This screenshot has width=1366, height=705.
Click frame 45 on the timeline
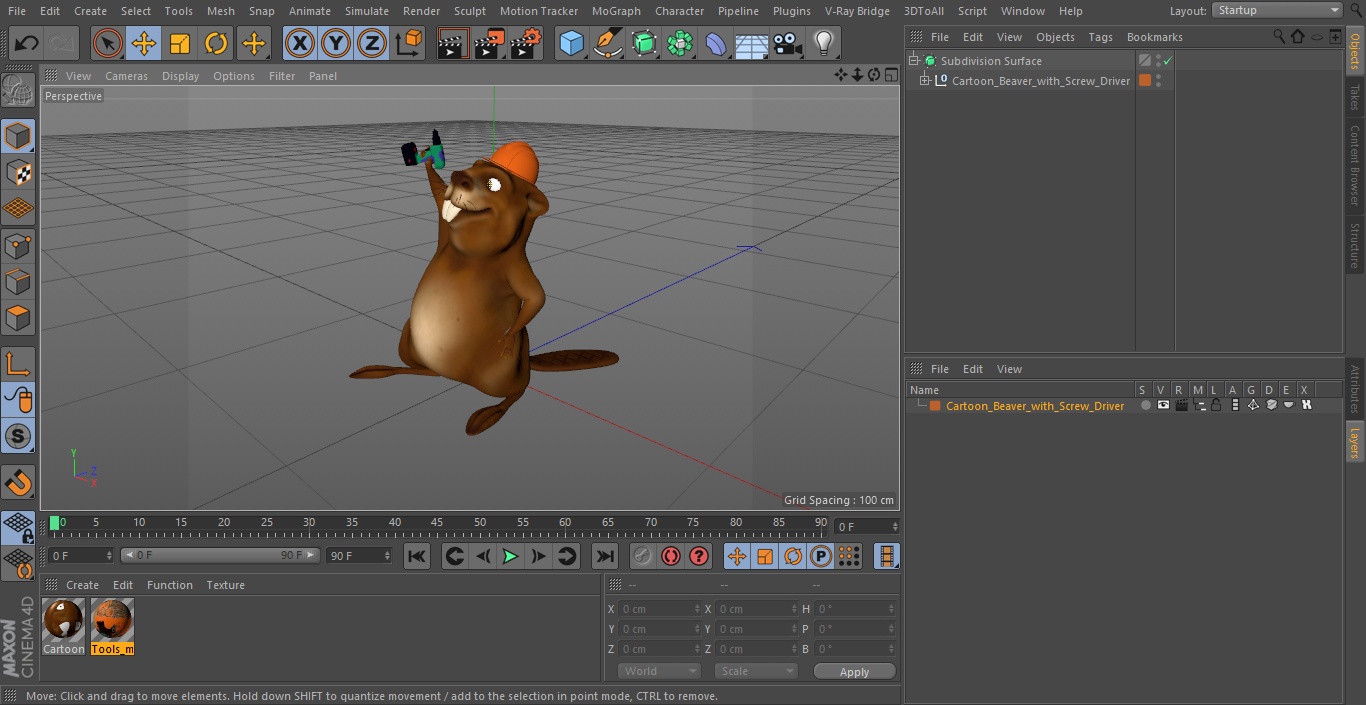click(437, 523)
